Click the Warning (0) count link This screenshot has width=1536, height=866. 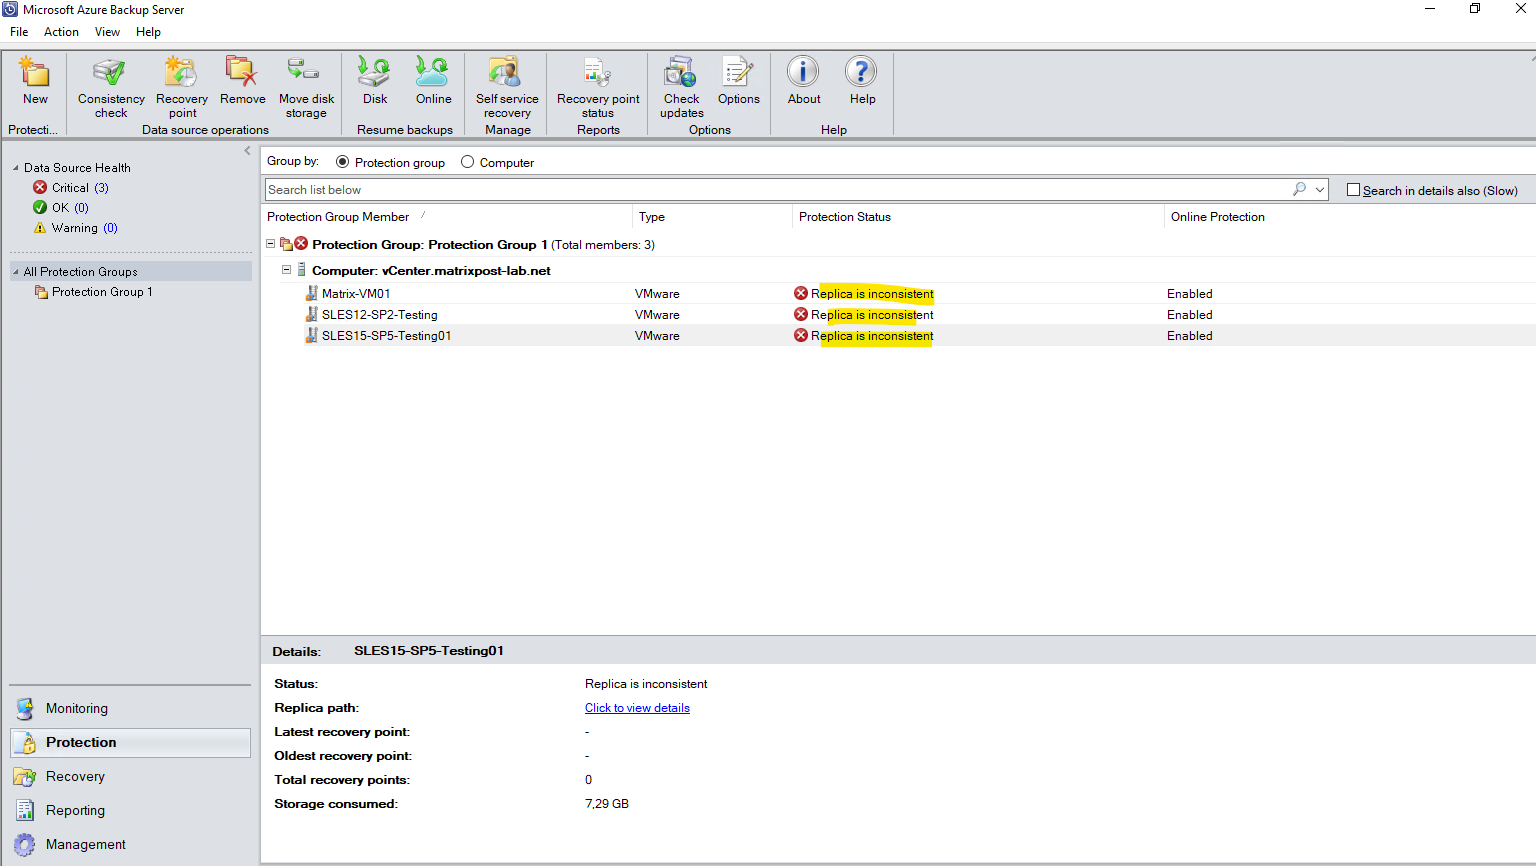pyautogui.click(x=110, y=227)
